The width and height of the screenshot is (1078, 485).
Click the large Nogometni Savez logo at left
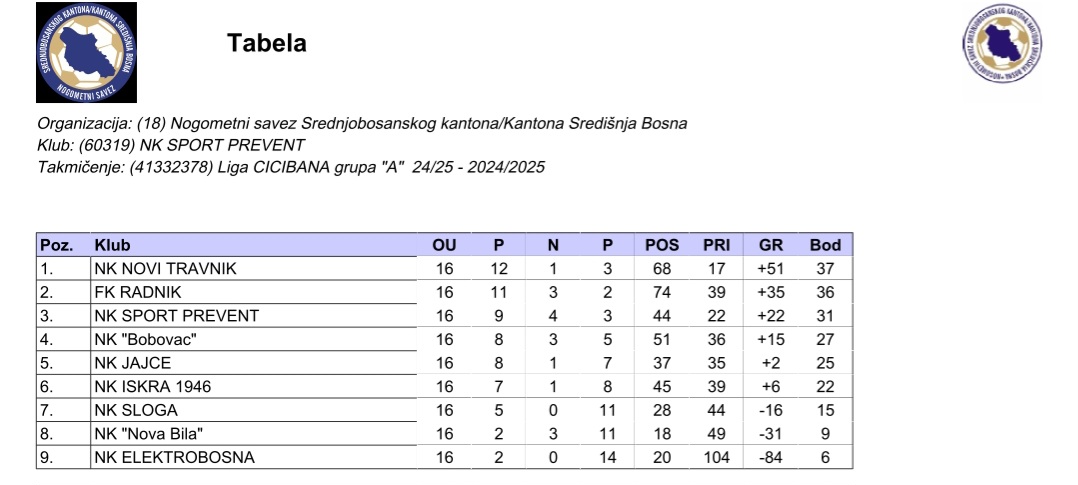click(87, 52)
